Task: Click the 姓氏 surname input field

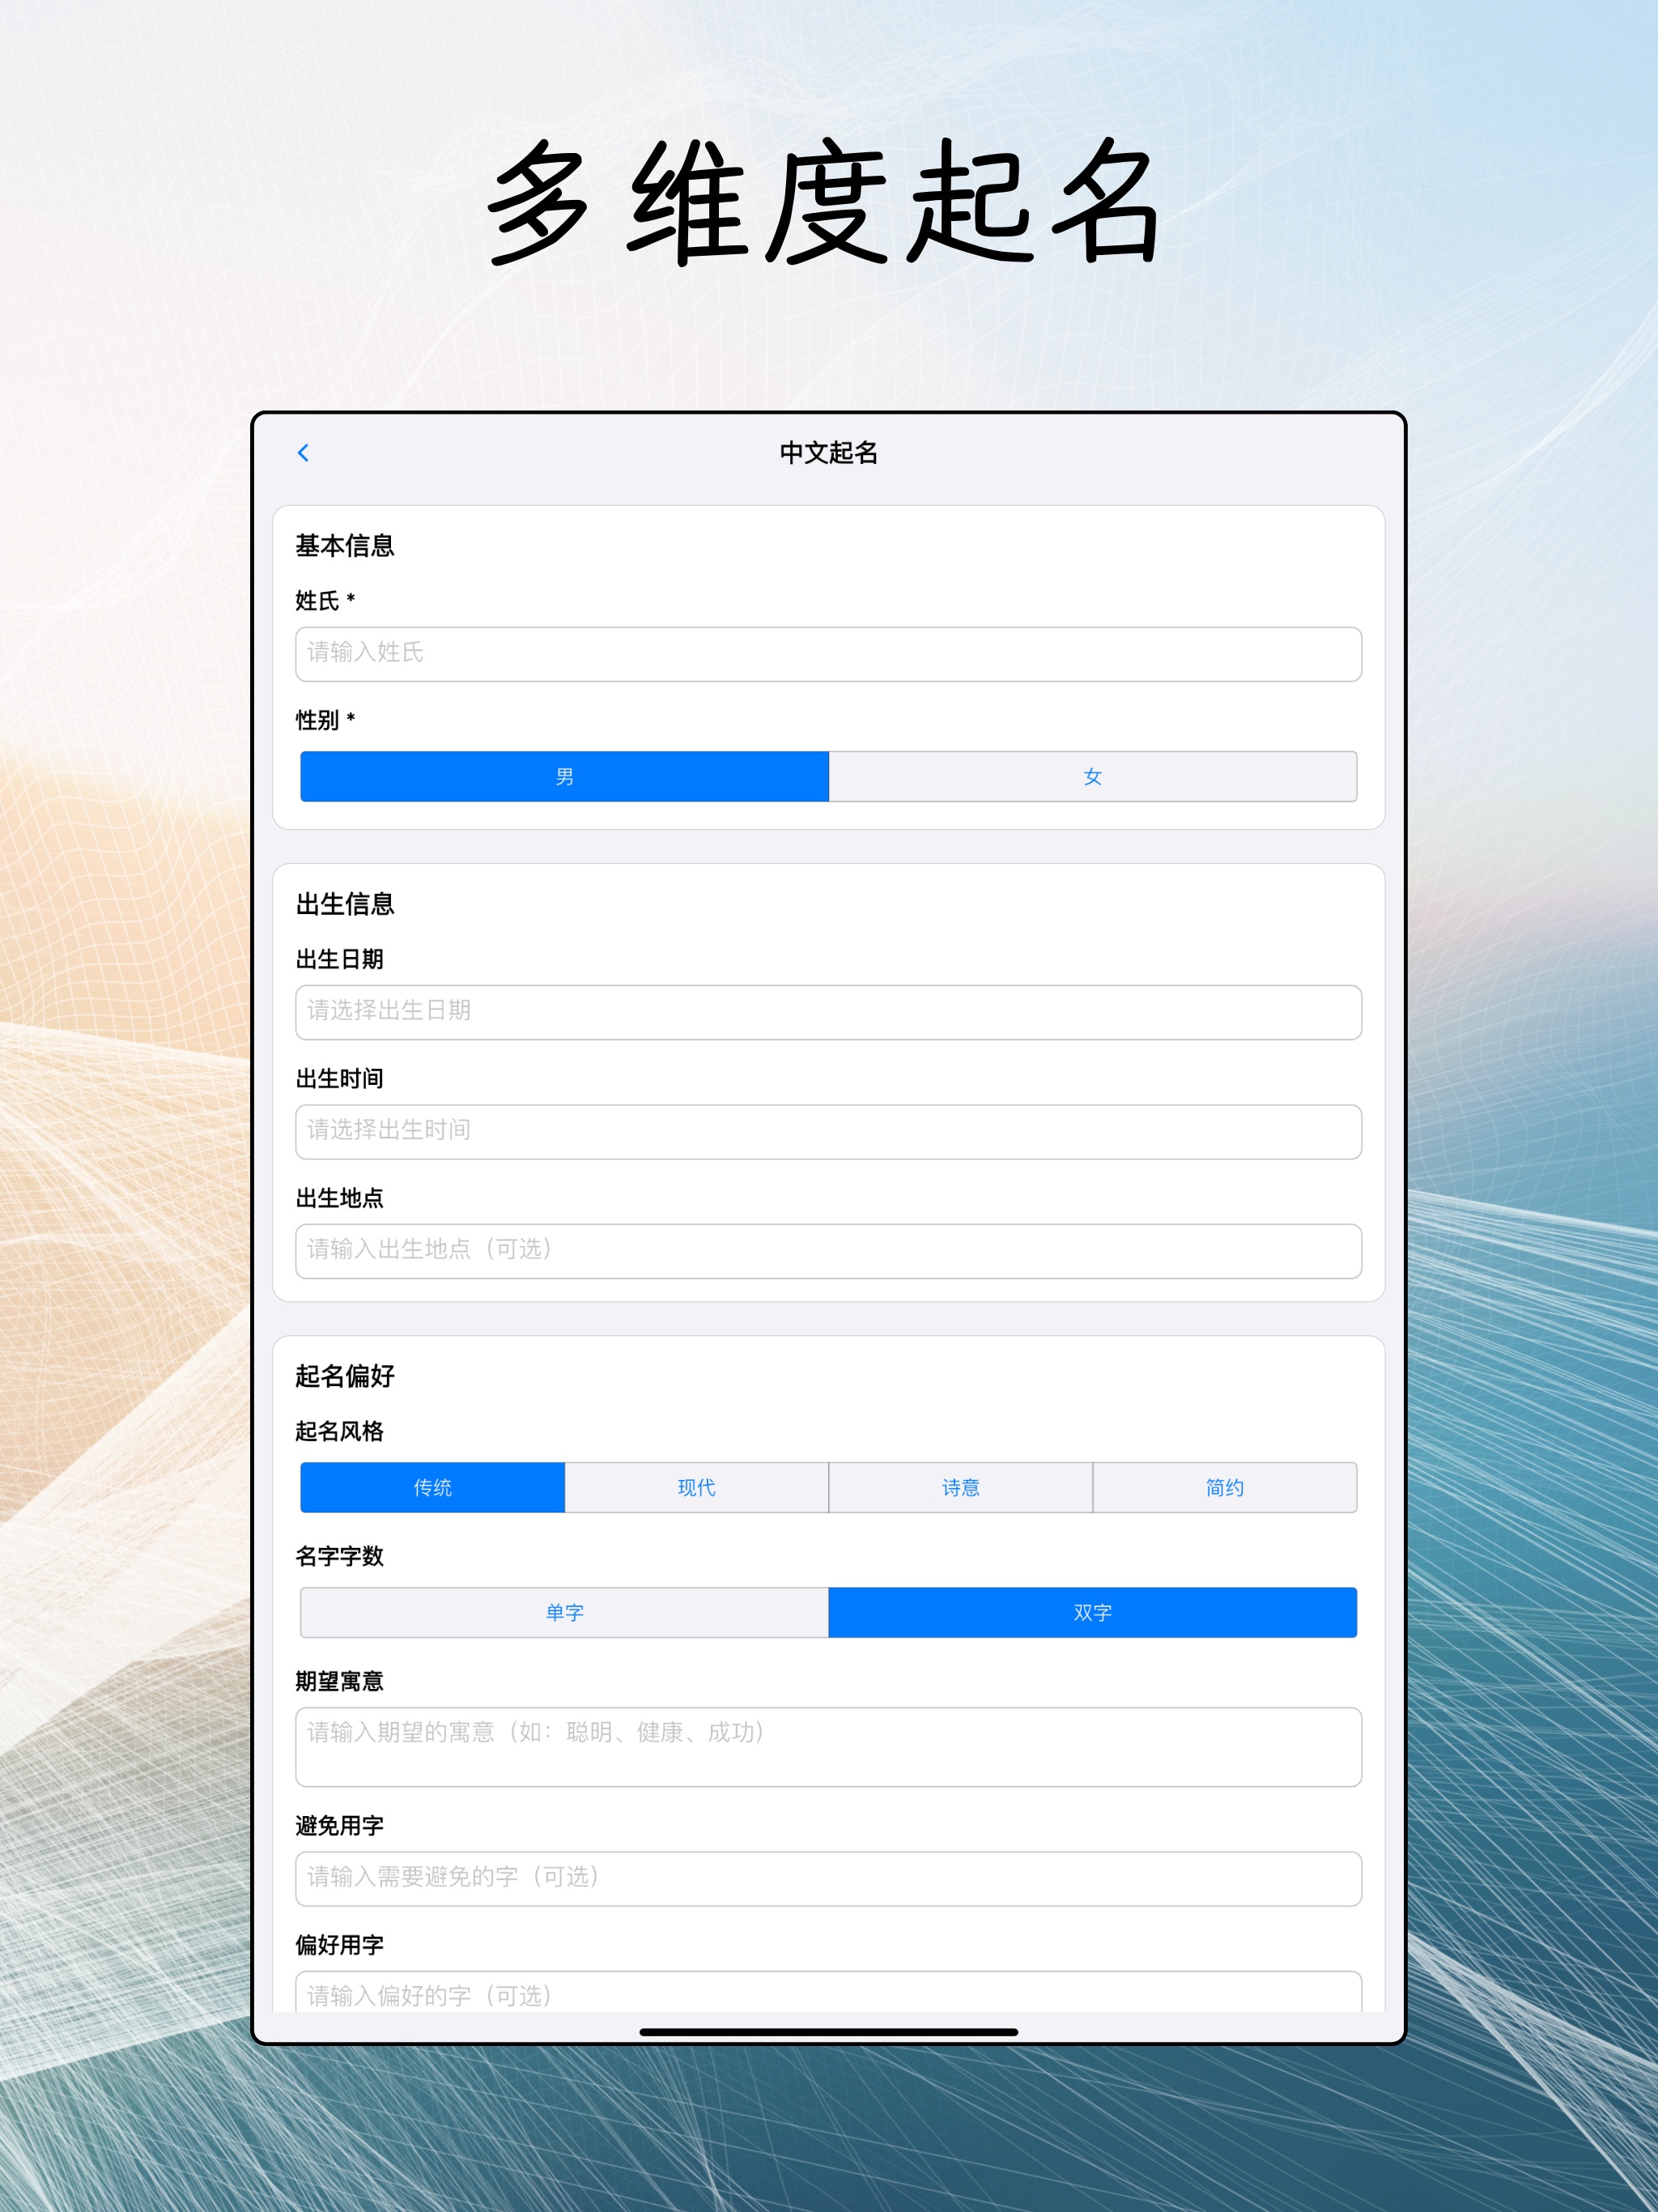Action: pos(828,654)
